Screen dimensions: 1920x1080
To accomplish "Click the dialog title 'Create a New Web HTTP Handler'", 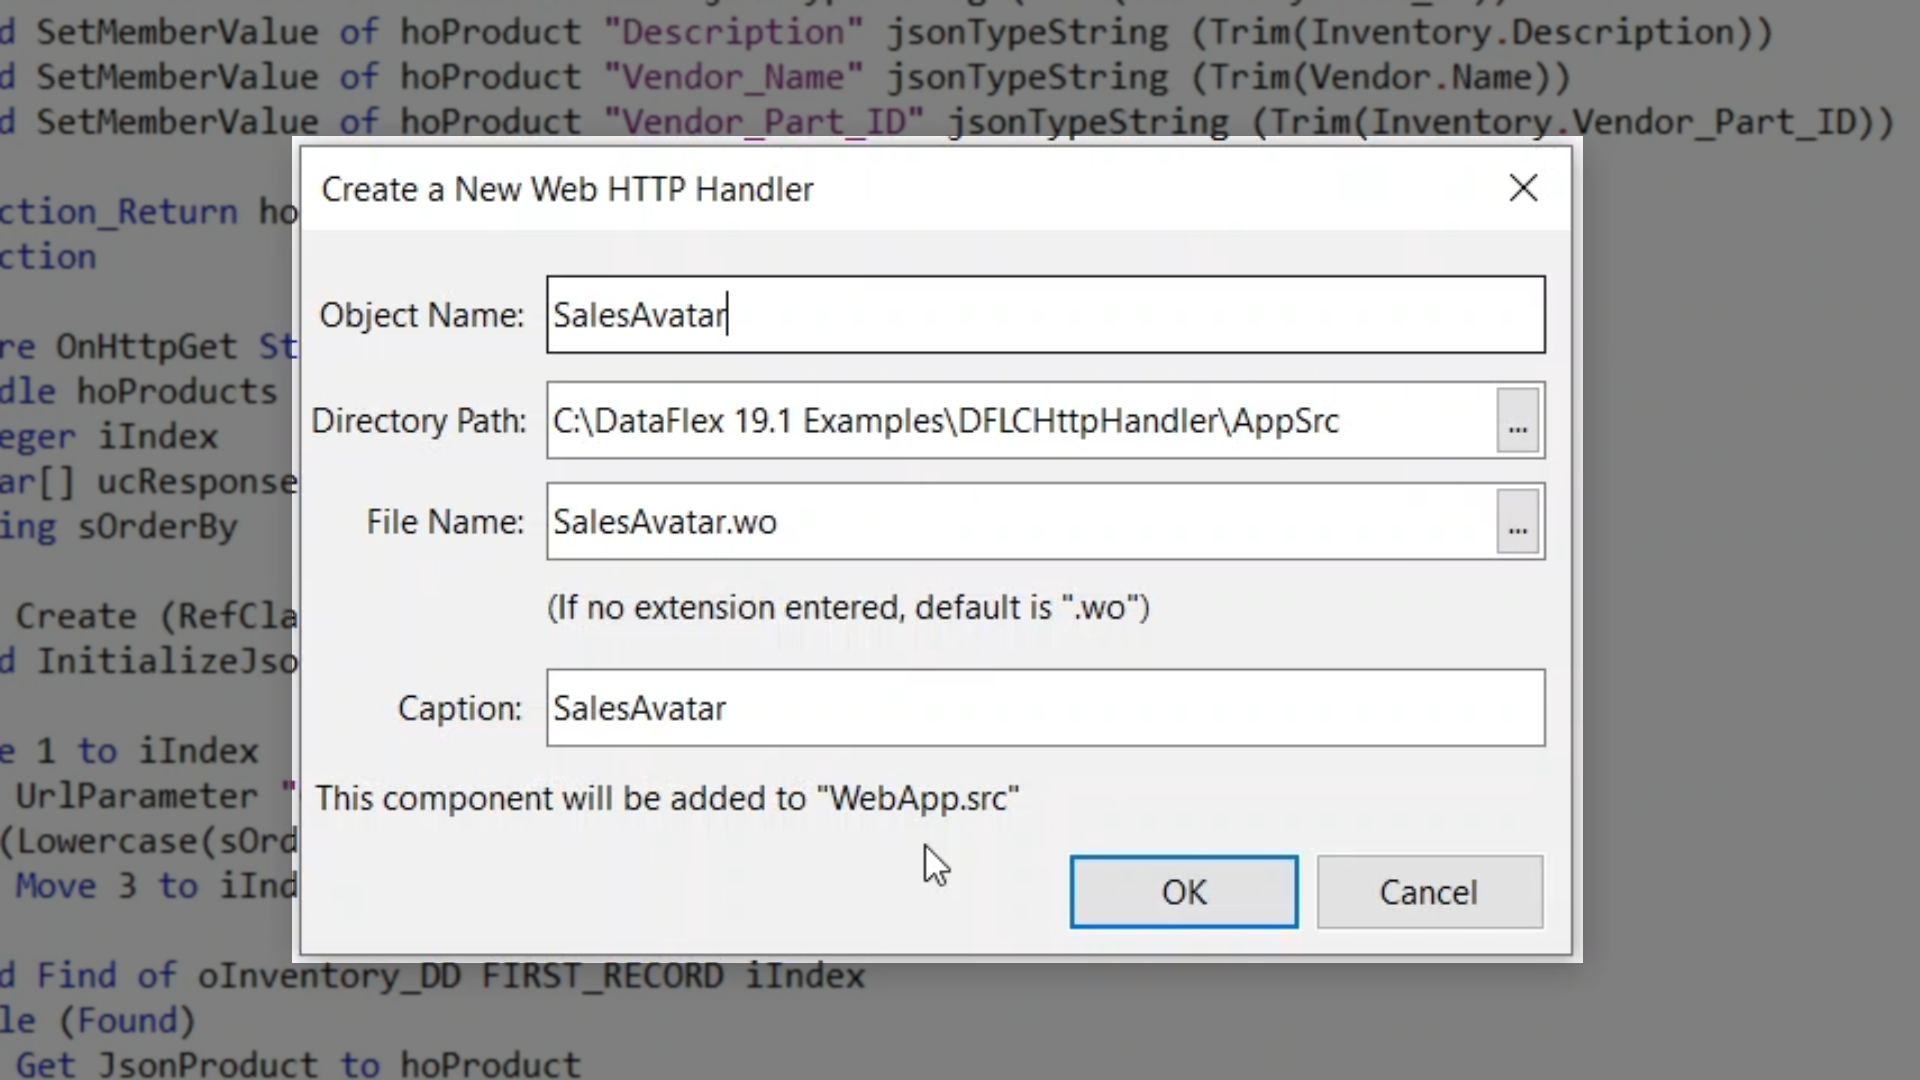I will tap(567, 189).
